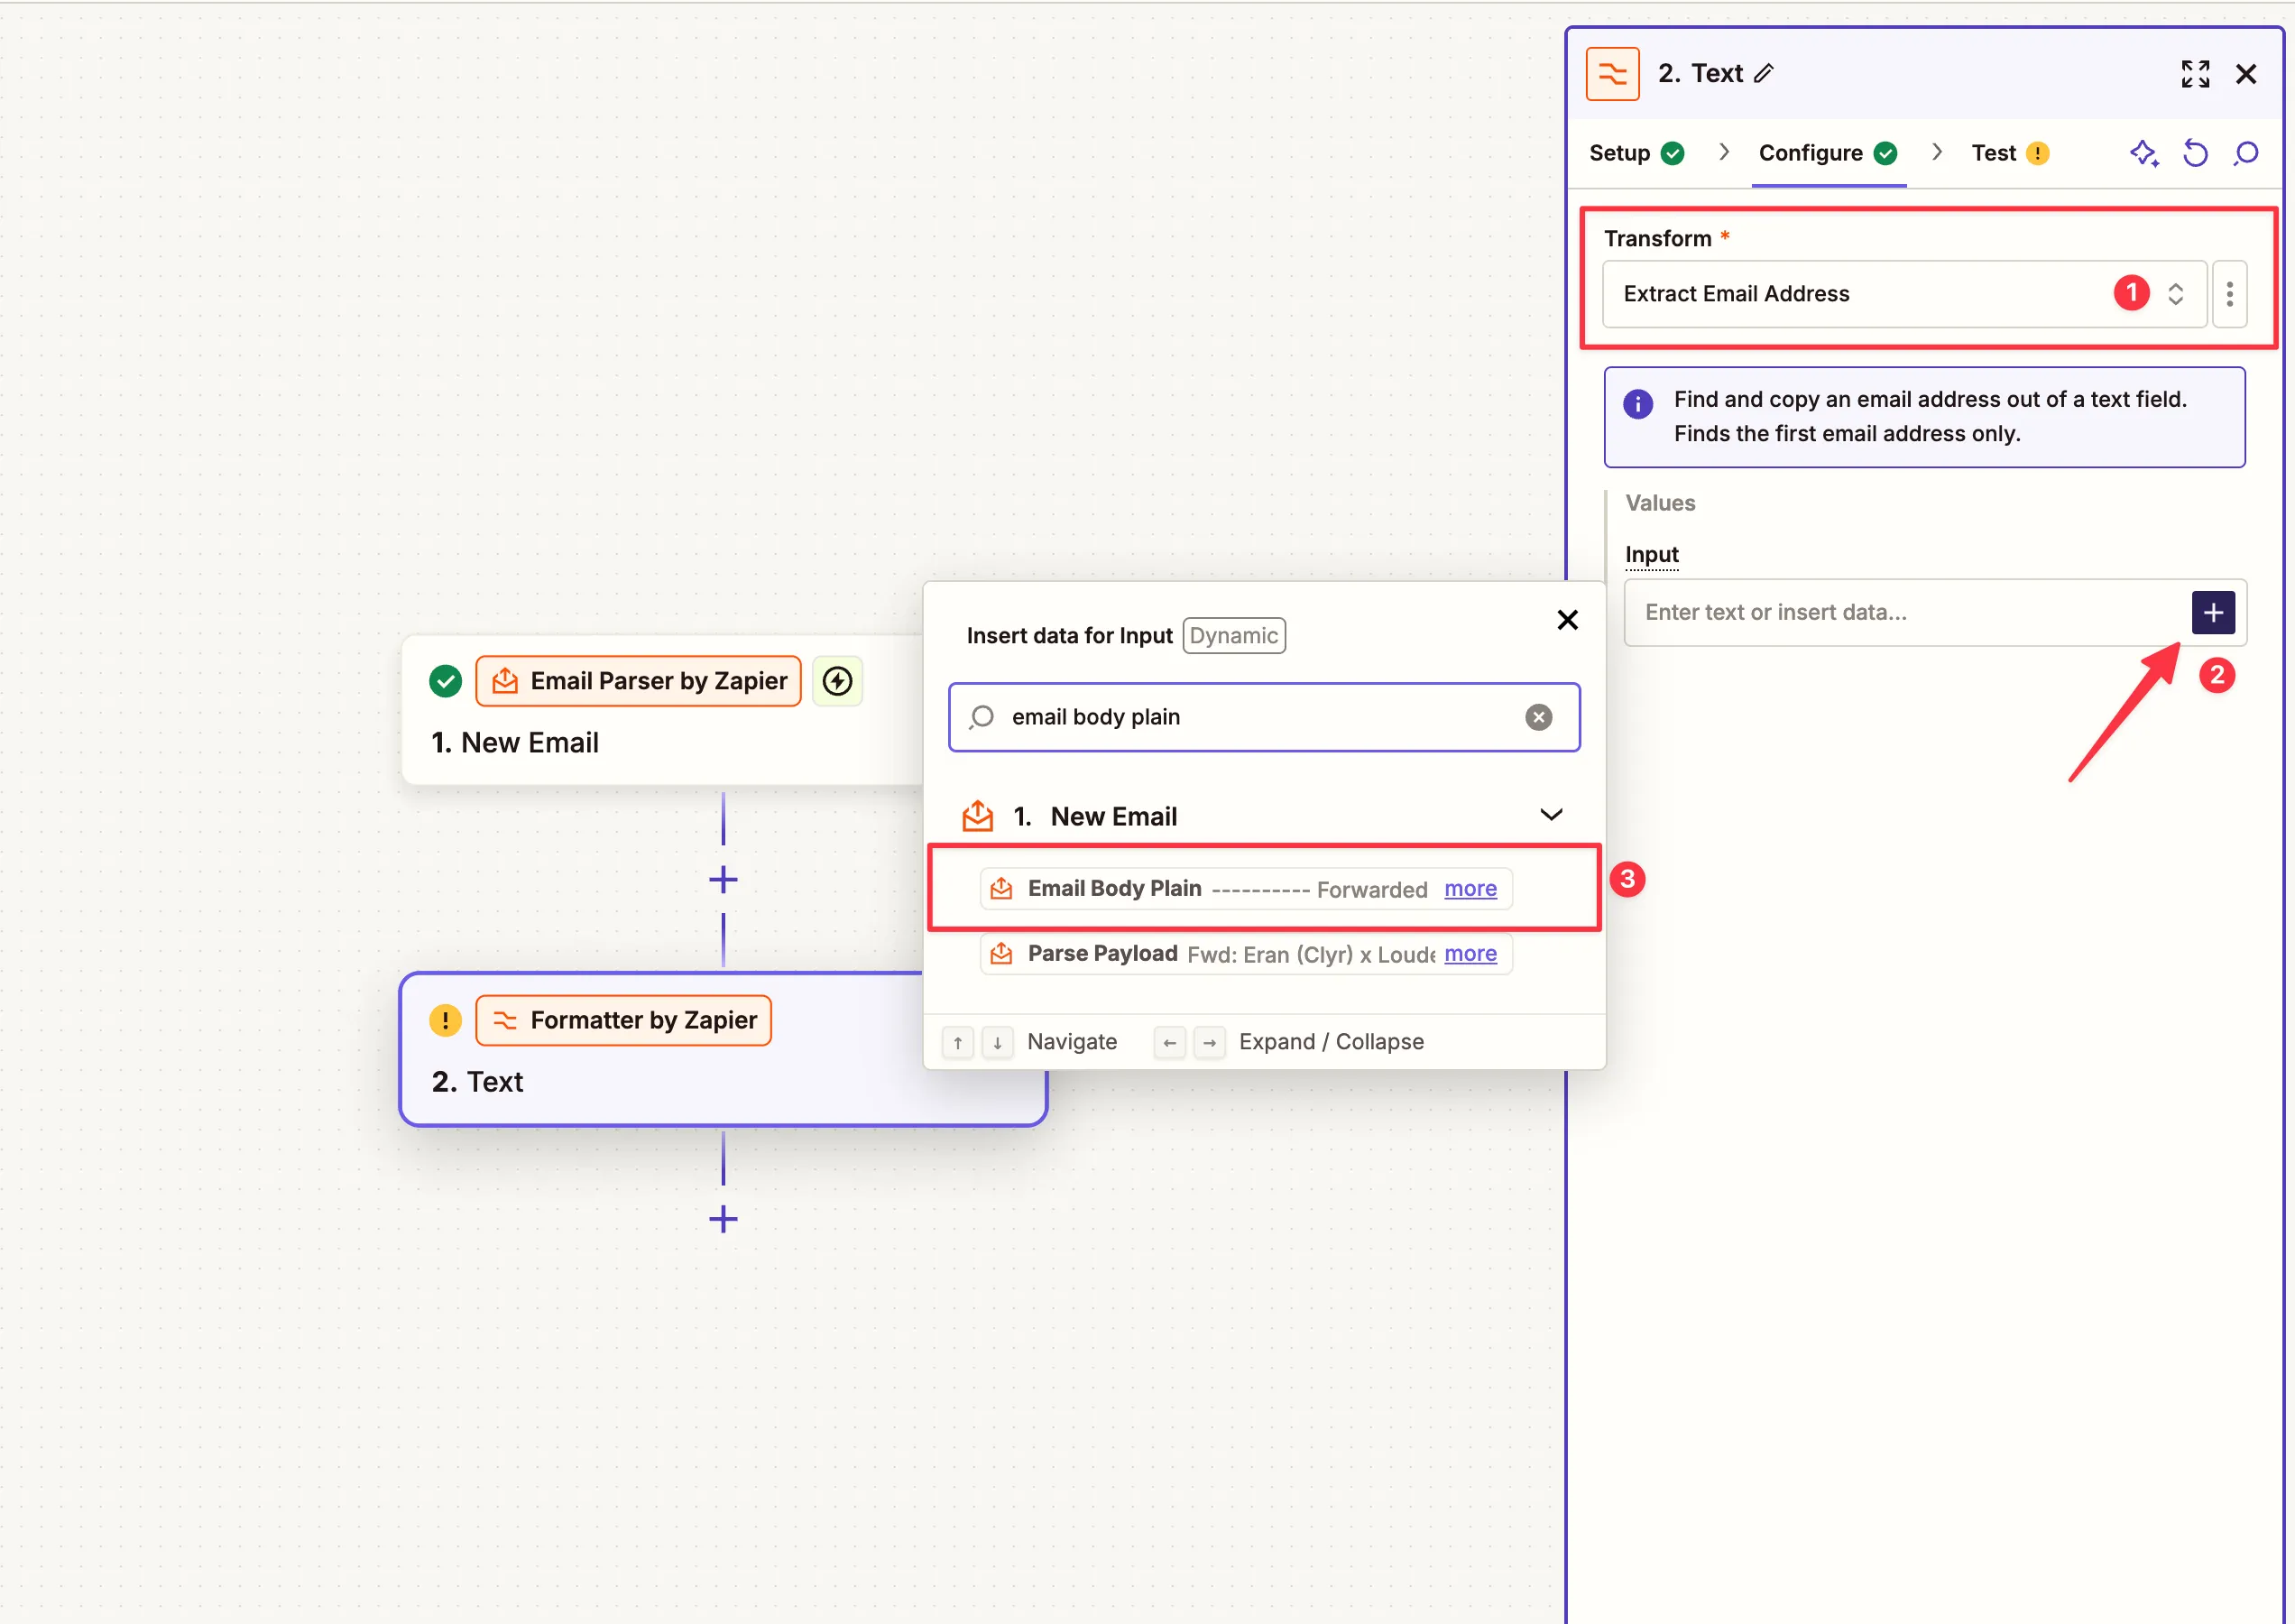The height and width of the screenshot is (1624, 2295).
Task: Close the Insert data for Input popup
Action: (1567, 620)
